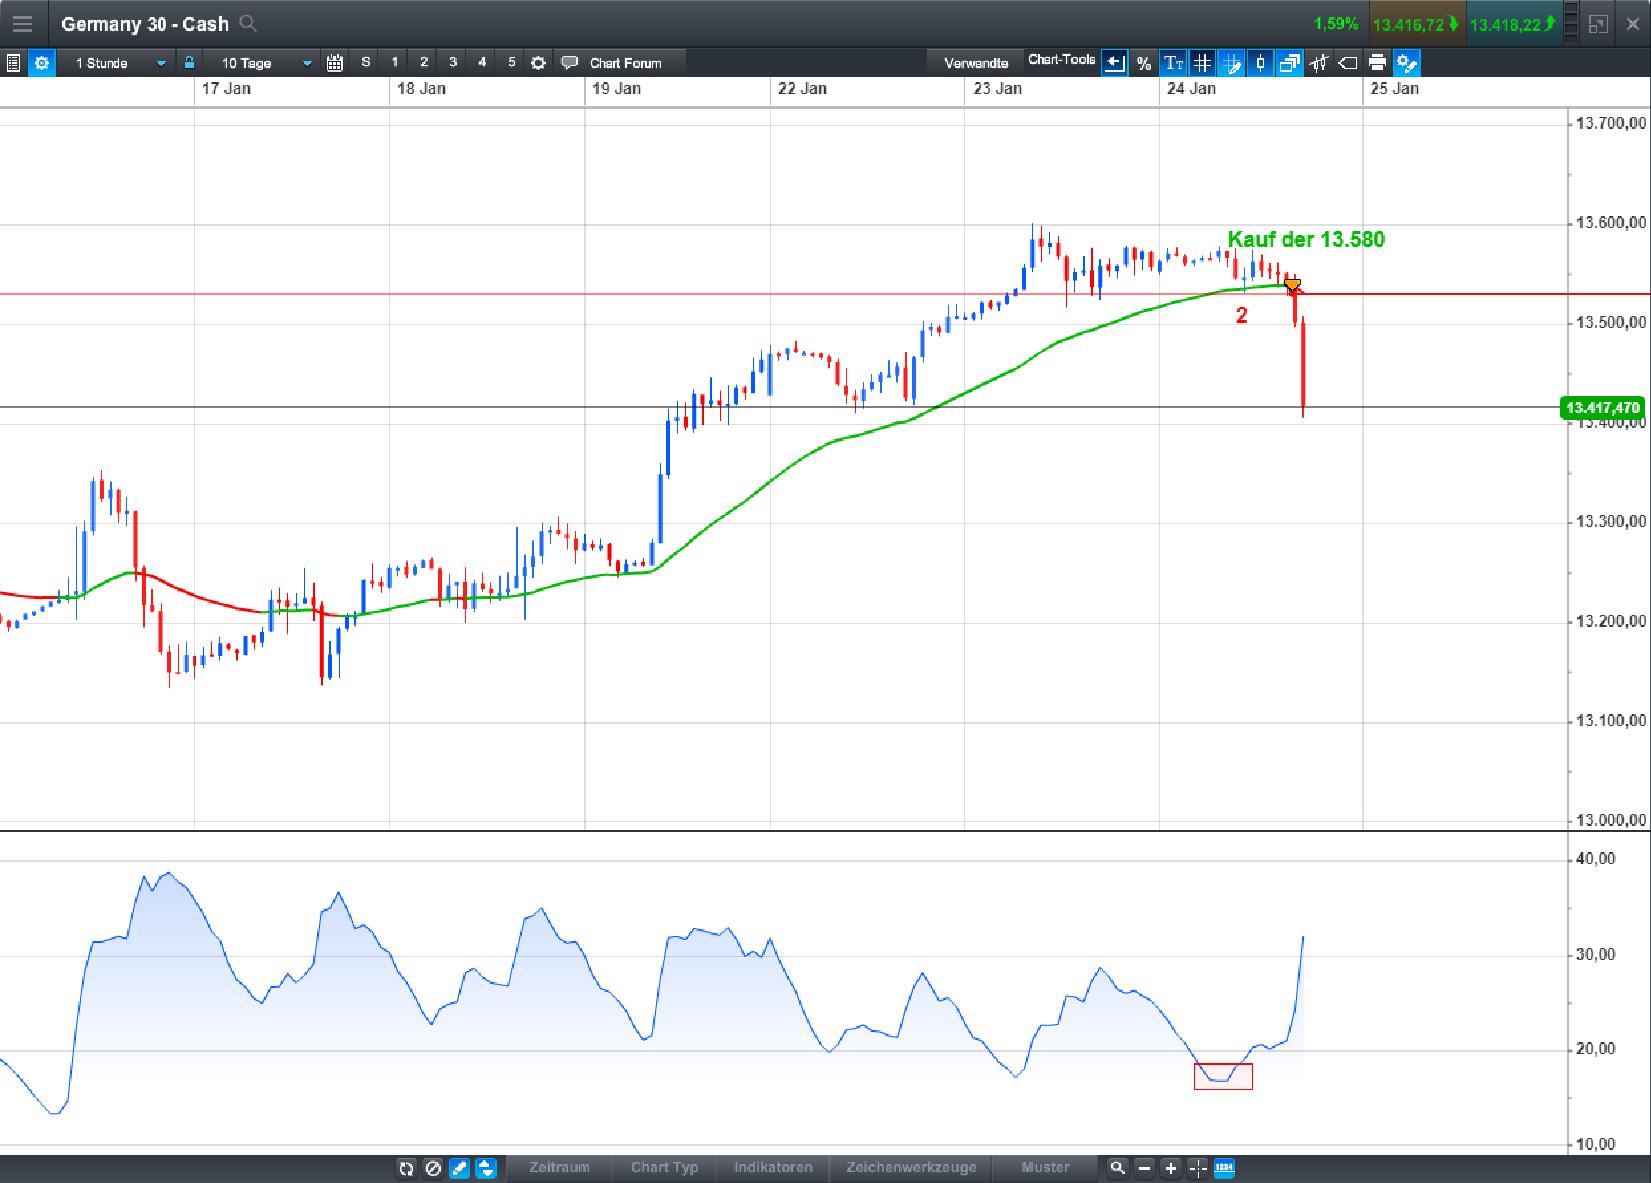Enable the auto-scale arrows toggle
Screen dimensions: 1651x1183
[485, 1168]
